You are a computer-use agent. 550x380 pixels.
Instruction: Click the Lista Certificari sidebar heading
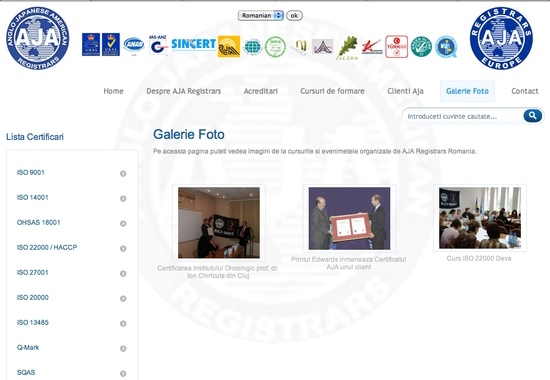35,137
